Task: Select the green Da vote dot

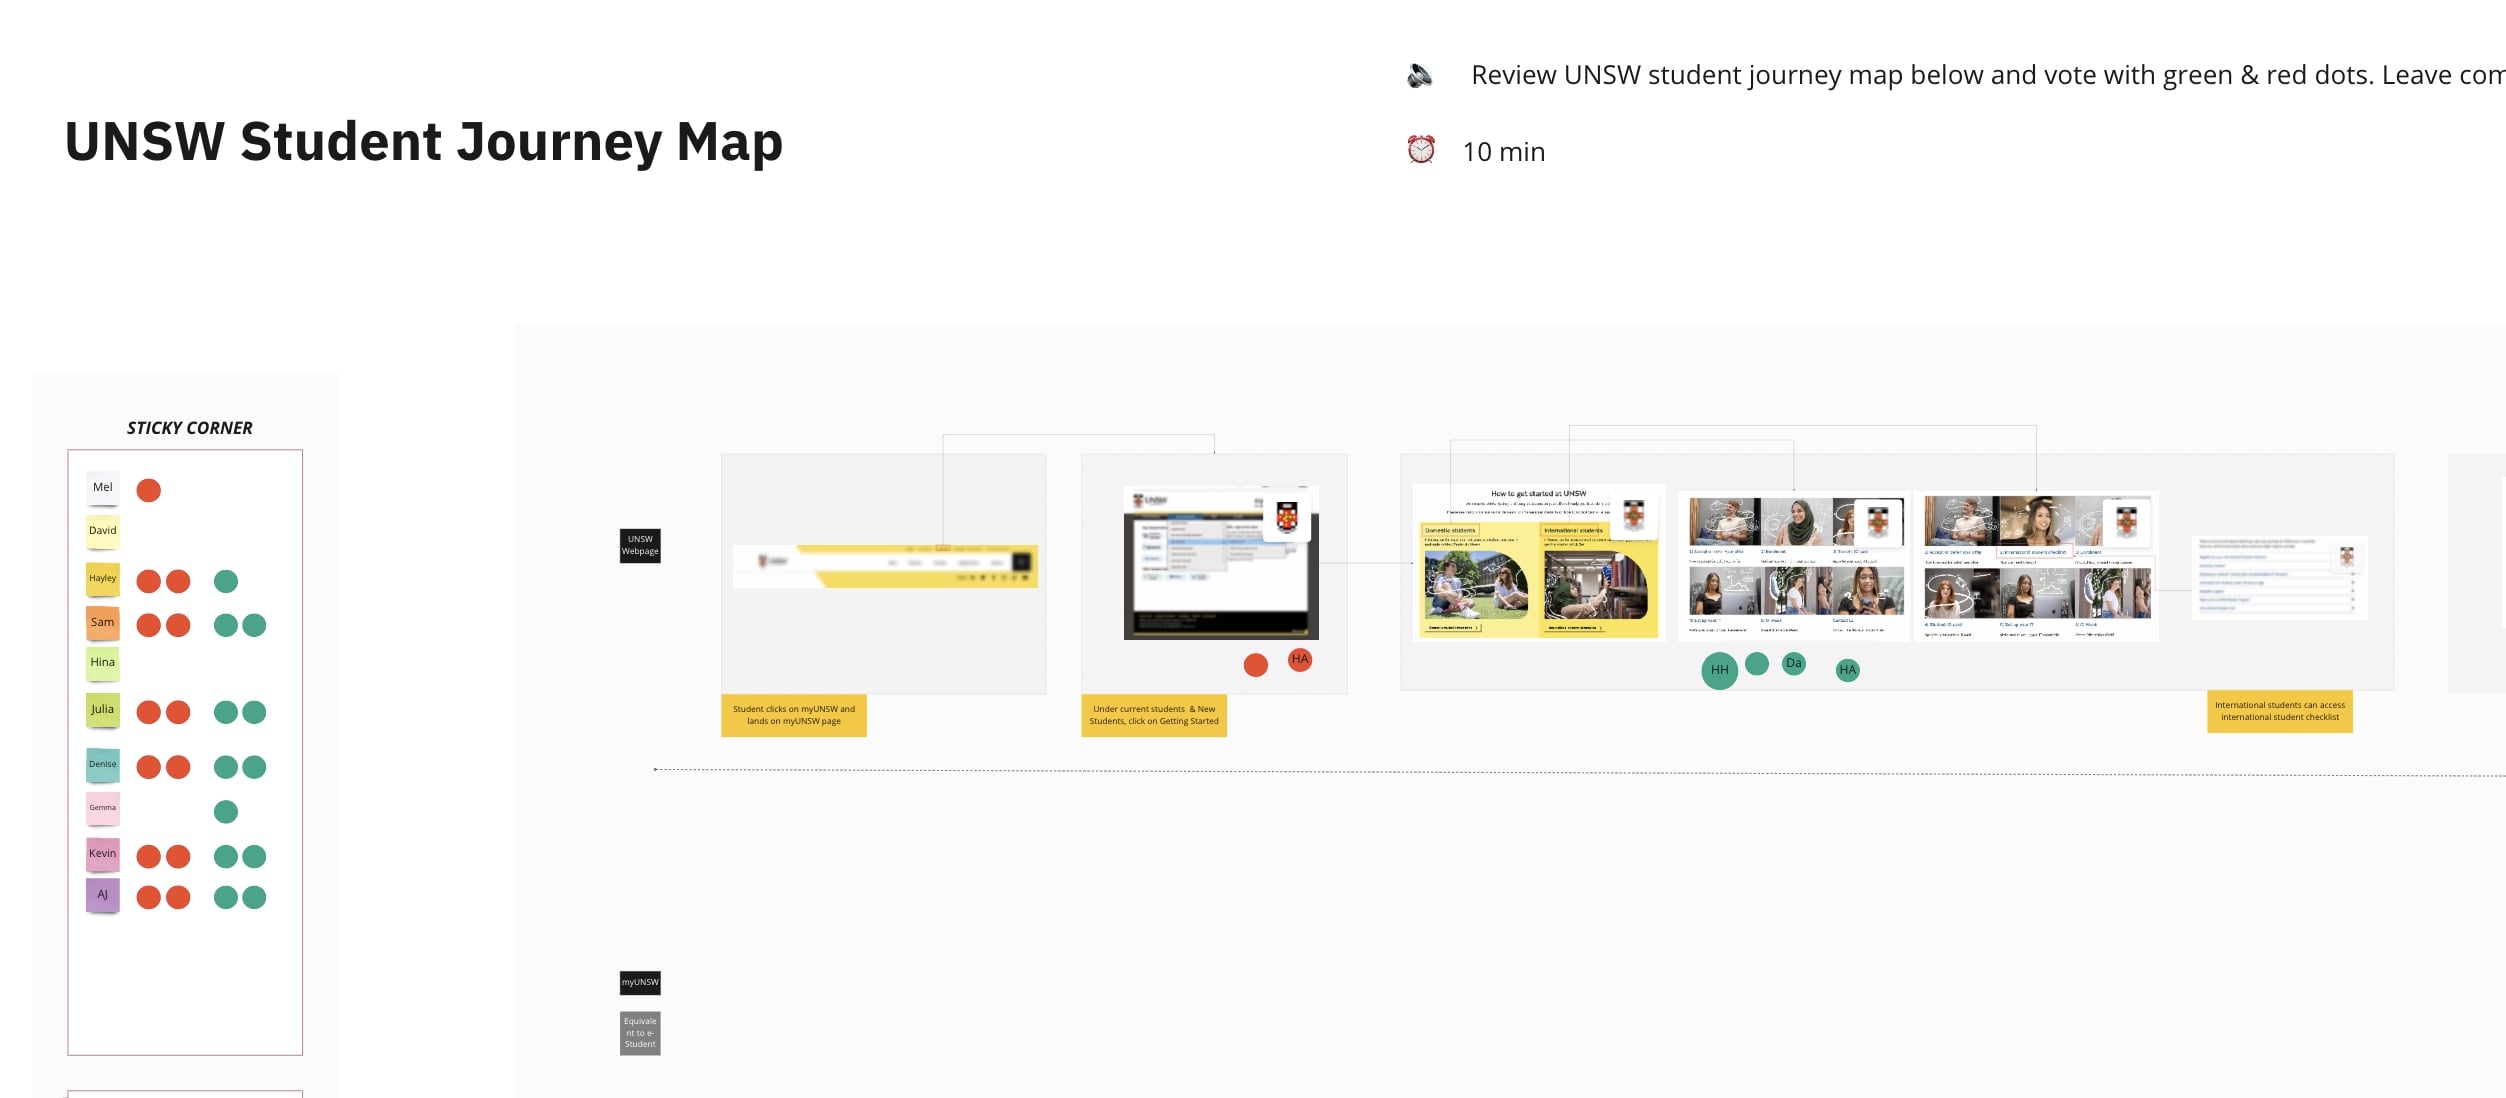Action: [x=1794, y=663]
